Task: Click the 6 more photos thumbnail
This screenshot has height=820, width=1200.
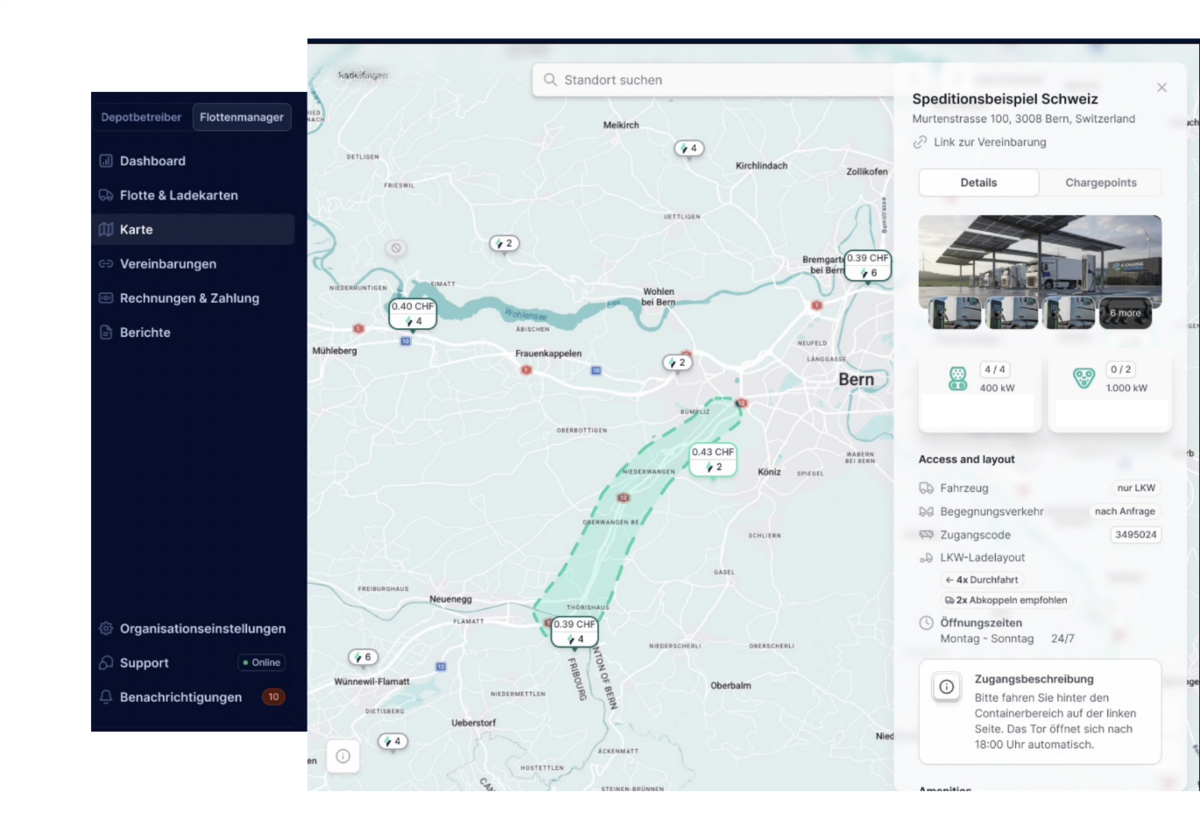Action: click(x=1125, y=313)
